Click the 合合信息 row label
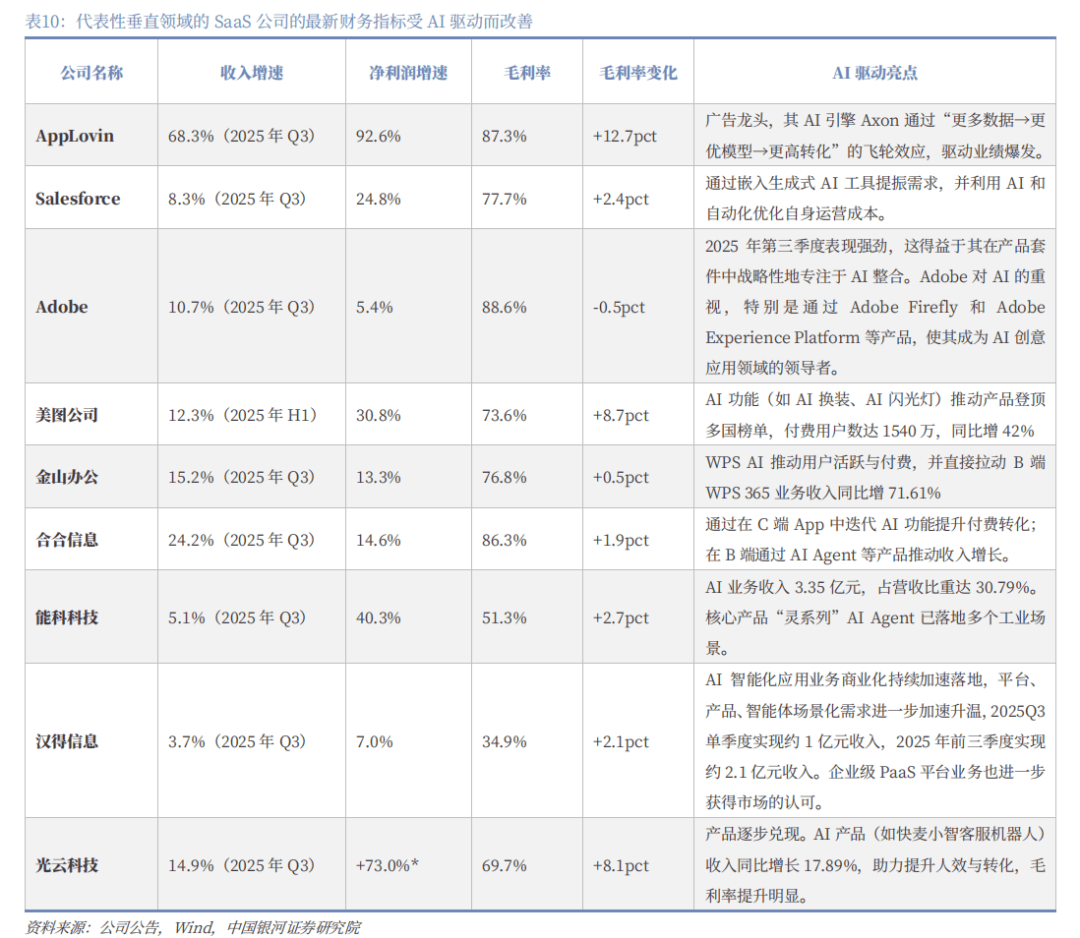 [x=67, y=540]
